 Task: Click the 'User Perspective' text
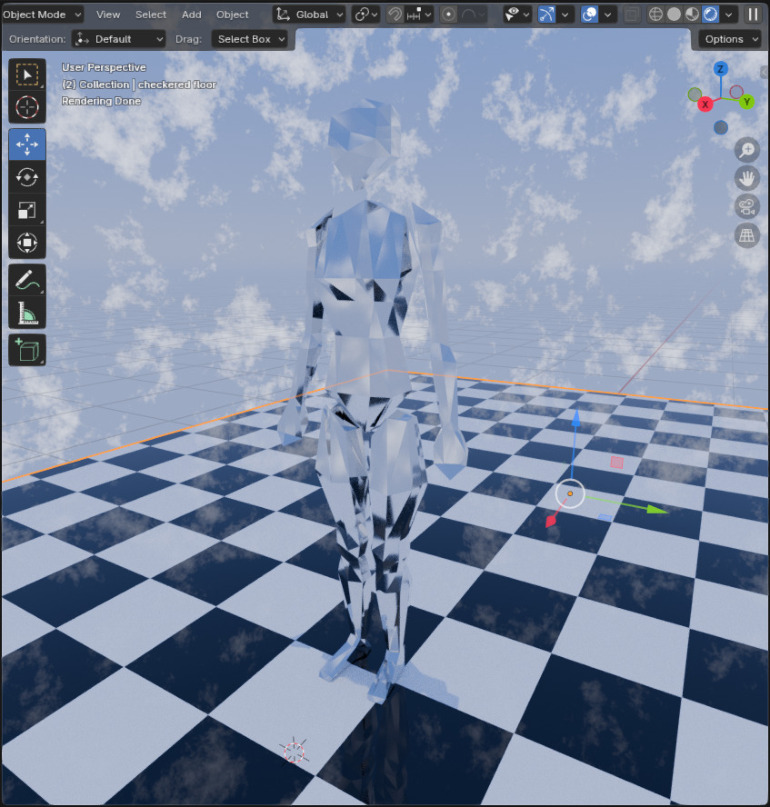(104, 67)
